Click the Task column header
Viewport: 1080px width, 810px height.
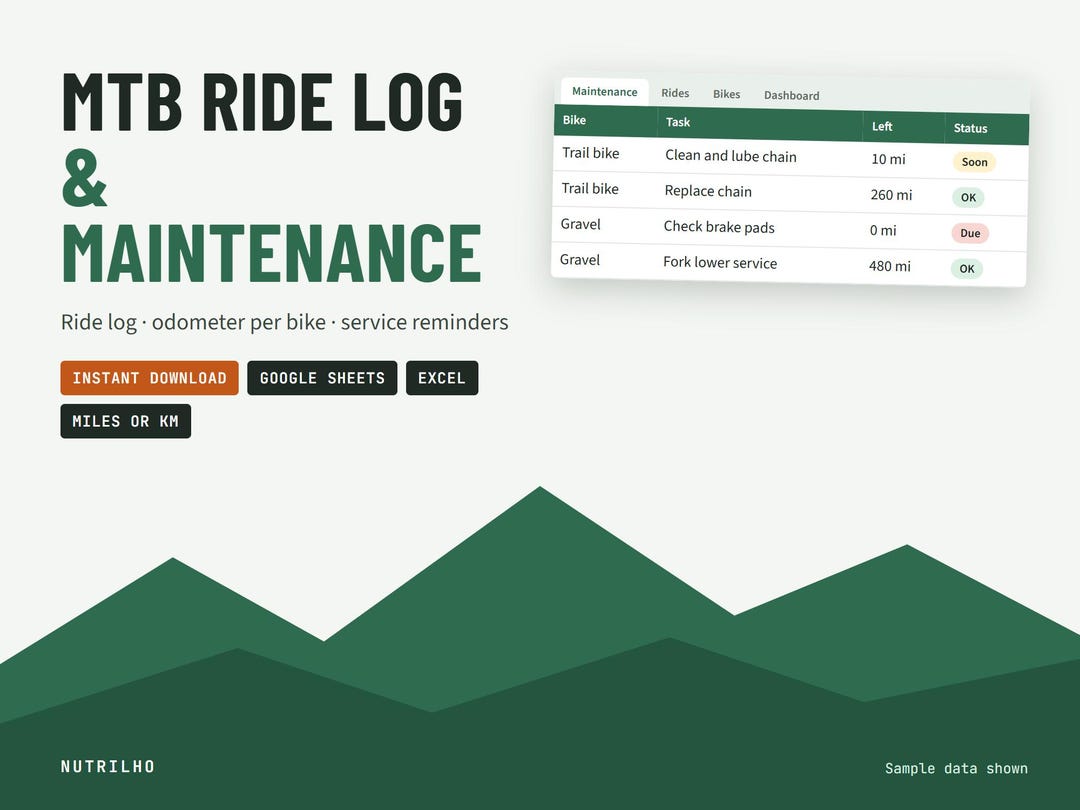(760, 124)
